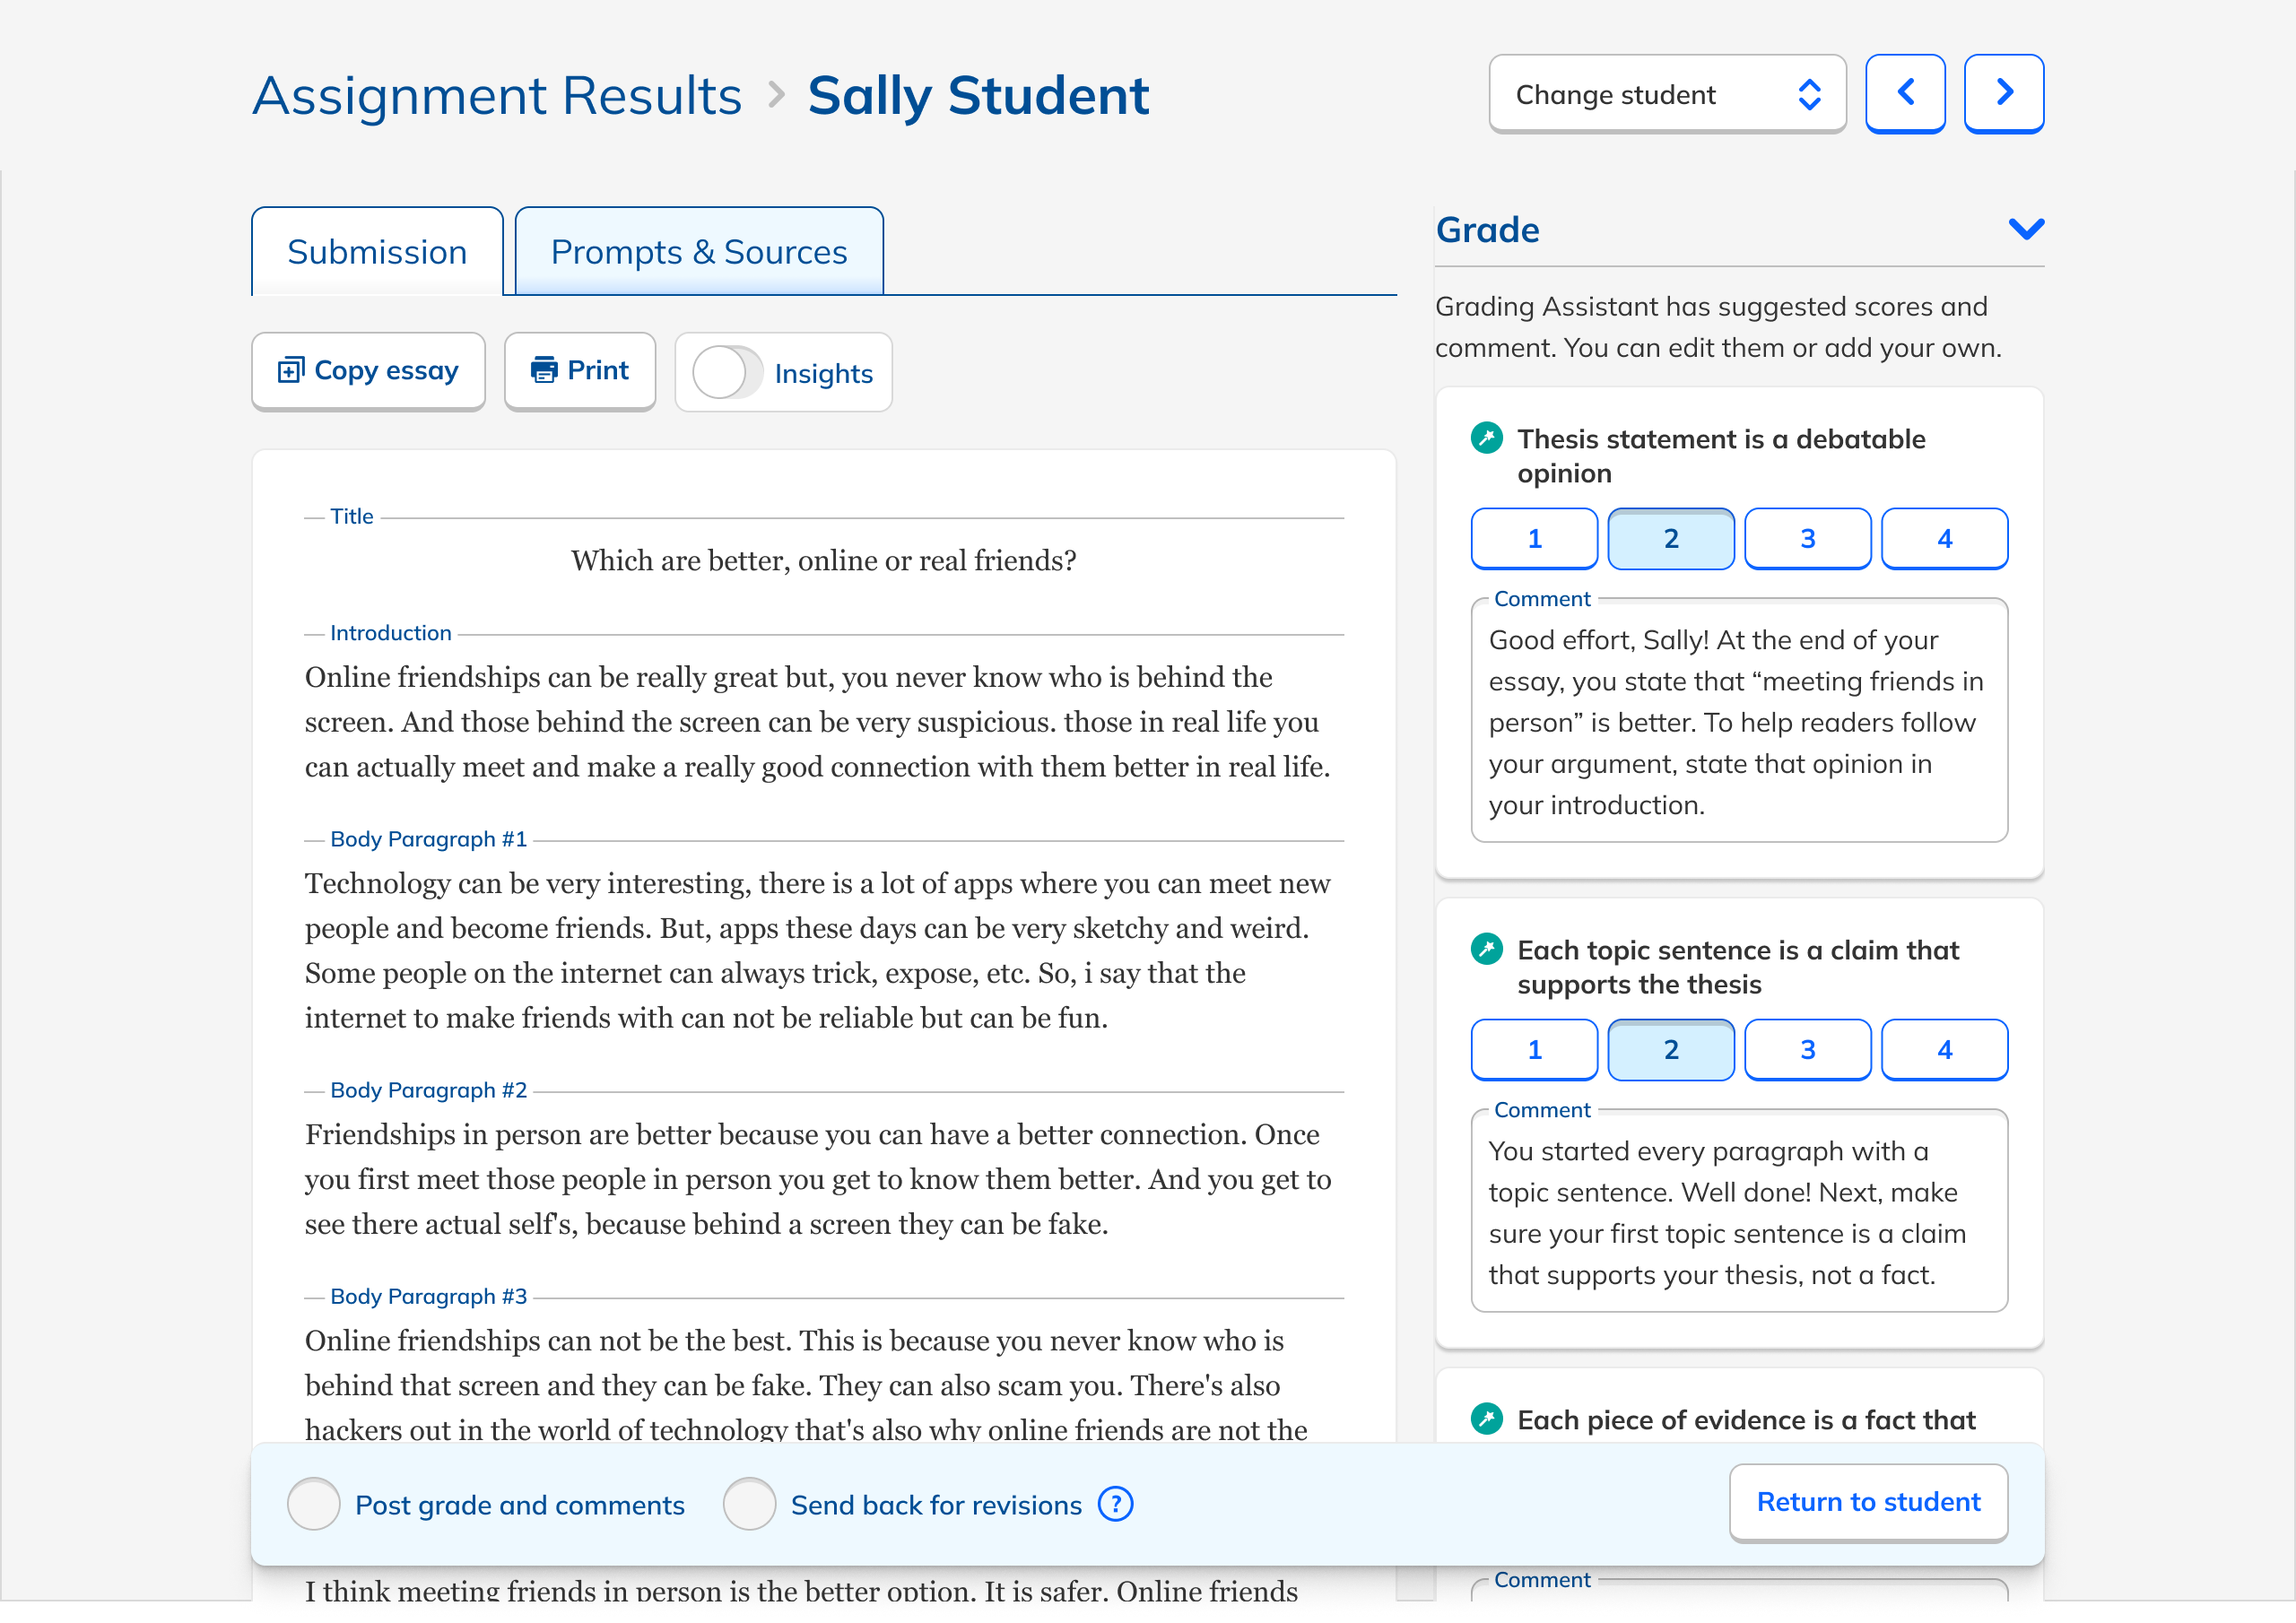
Task: Click the Grading Assistant icon beside evidence criterion
Action: tap(1486, 1419)
